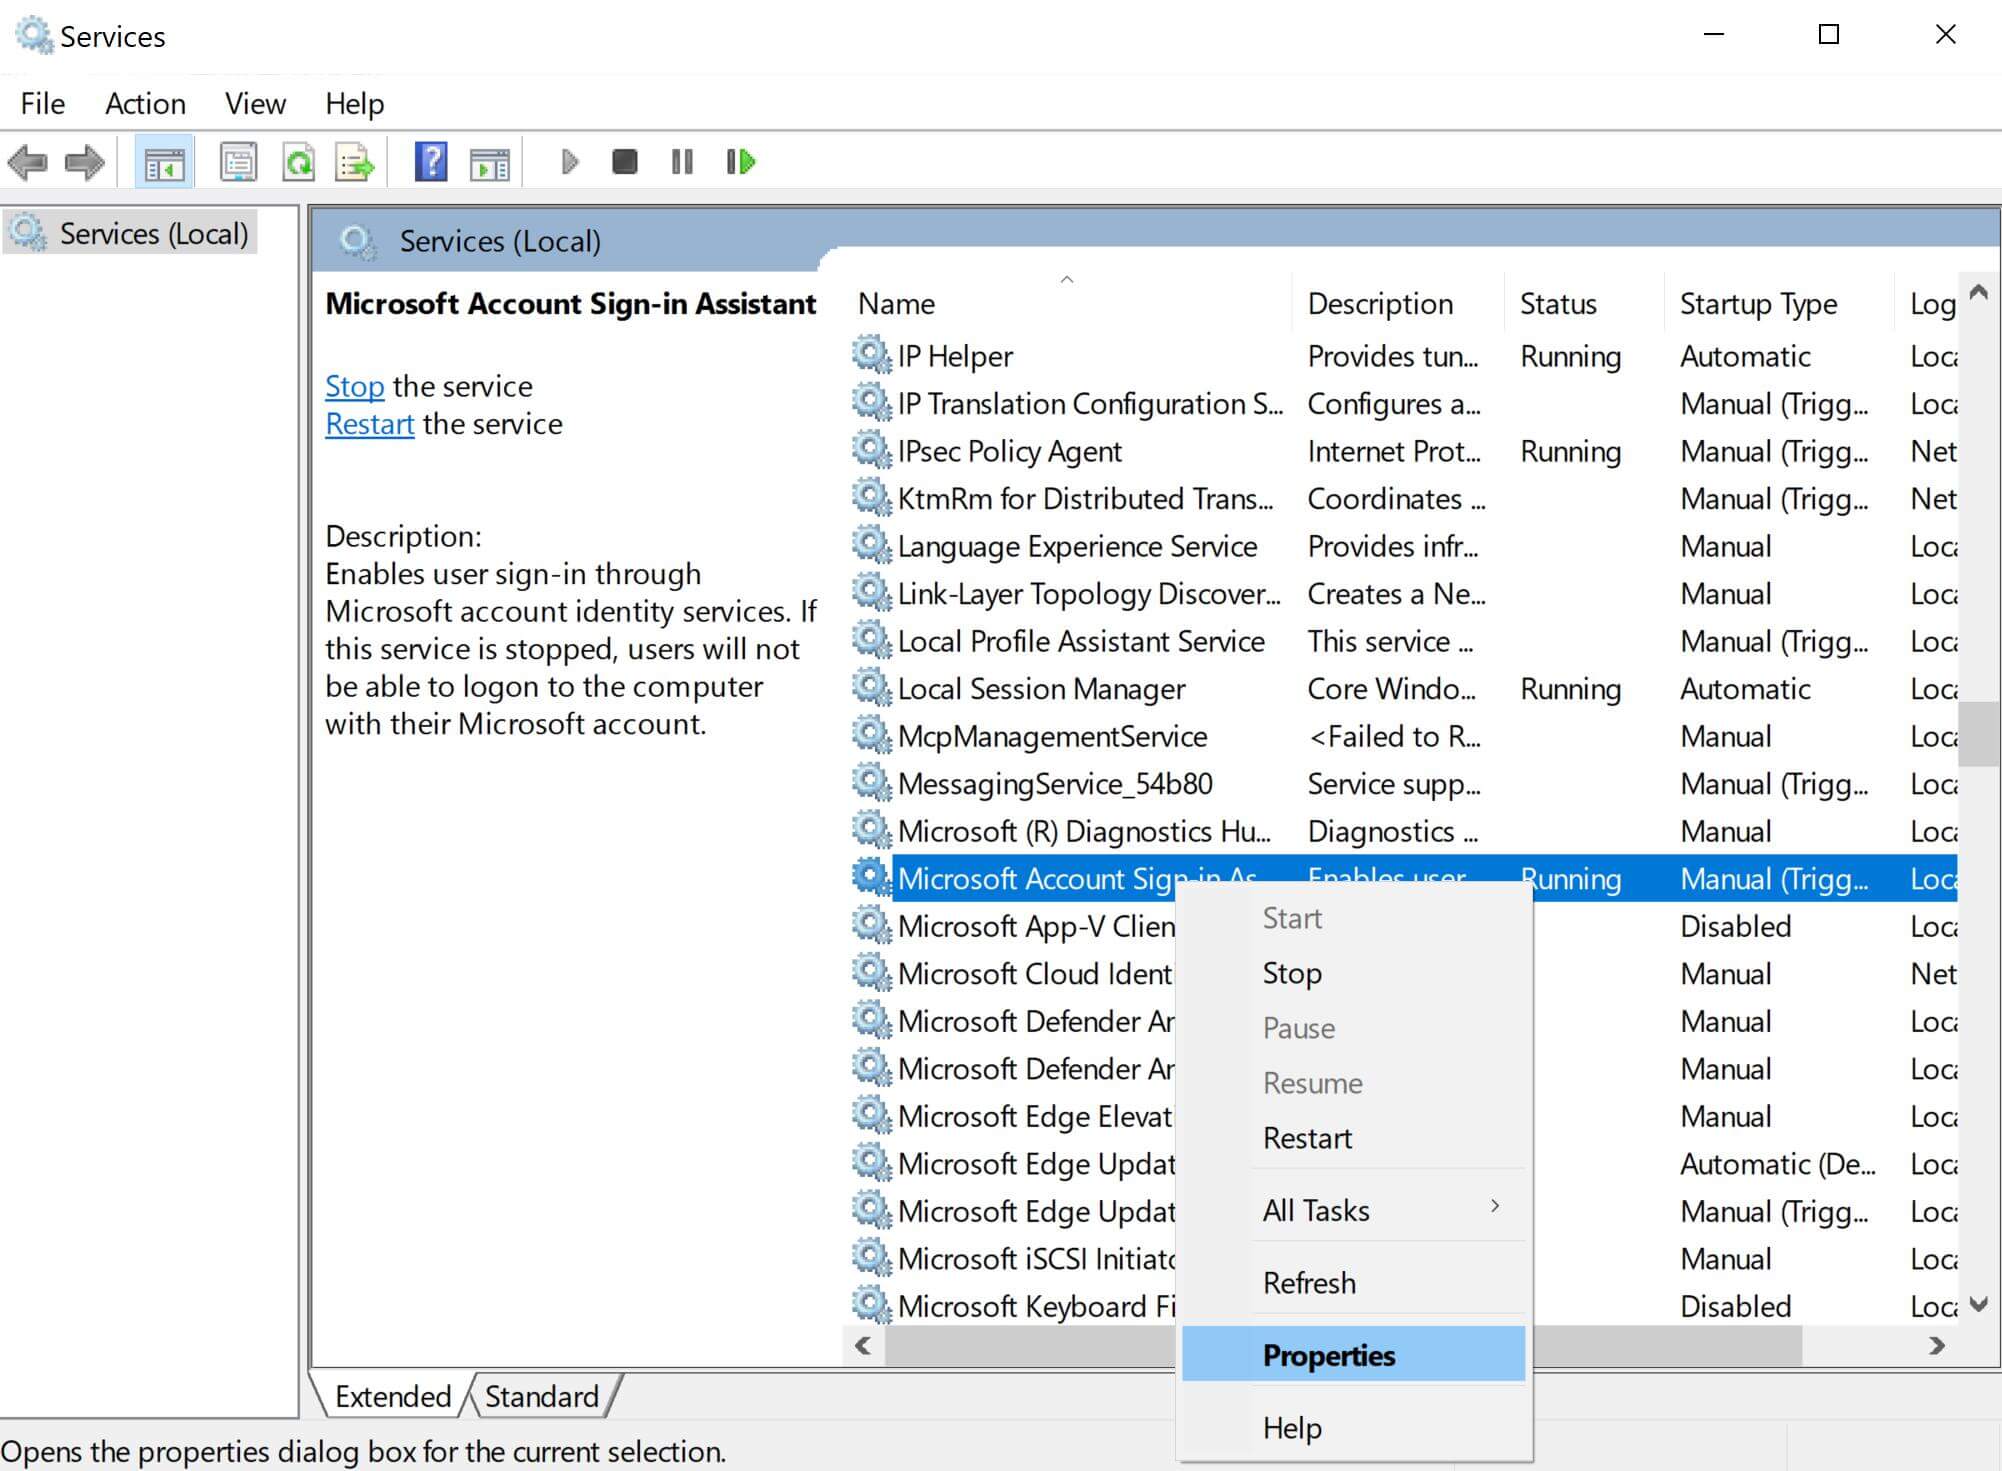Restart the service with the toolbar icon
The height and width of the screenshot is (1471, 2002).
tap(740, 162)
